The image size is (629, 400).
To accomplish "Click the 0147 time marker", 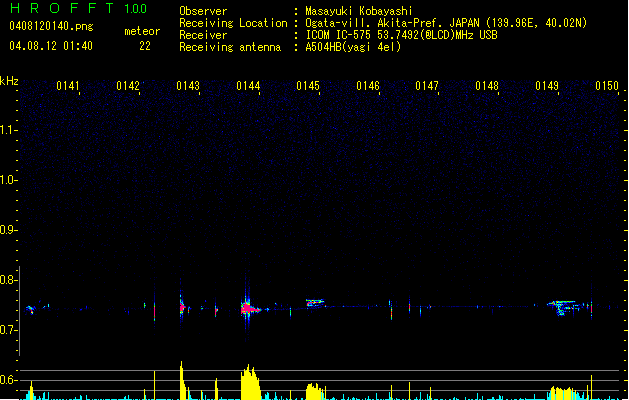I will pos(427,86).
